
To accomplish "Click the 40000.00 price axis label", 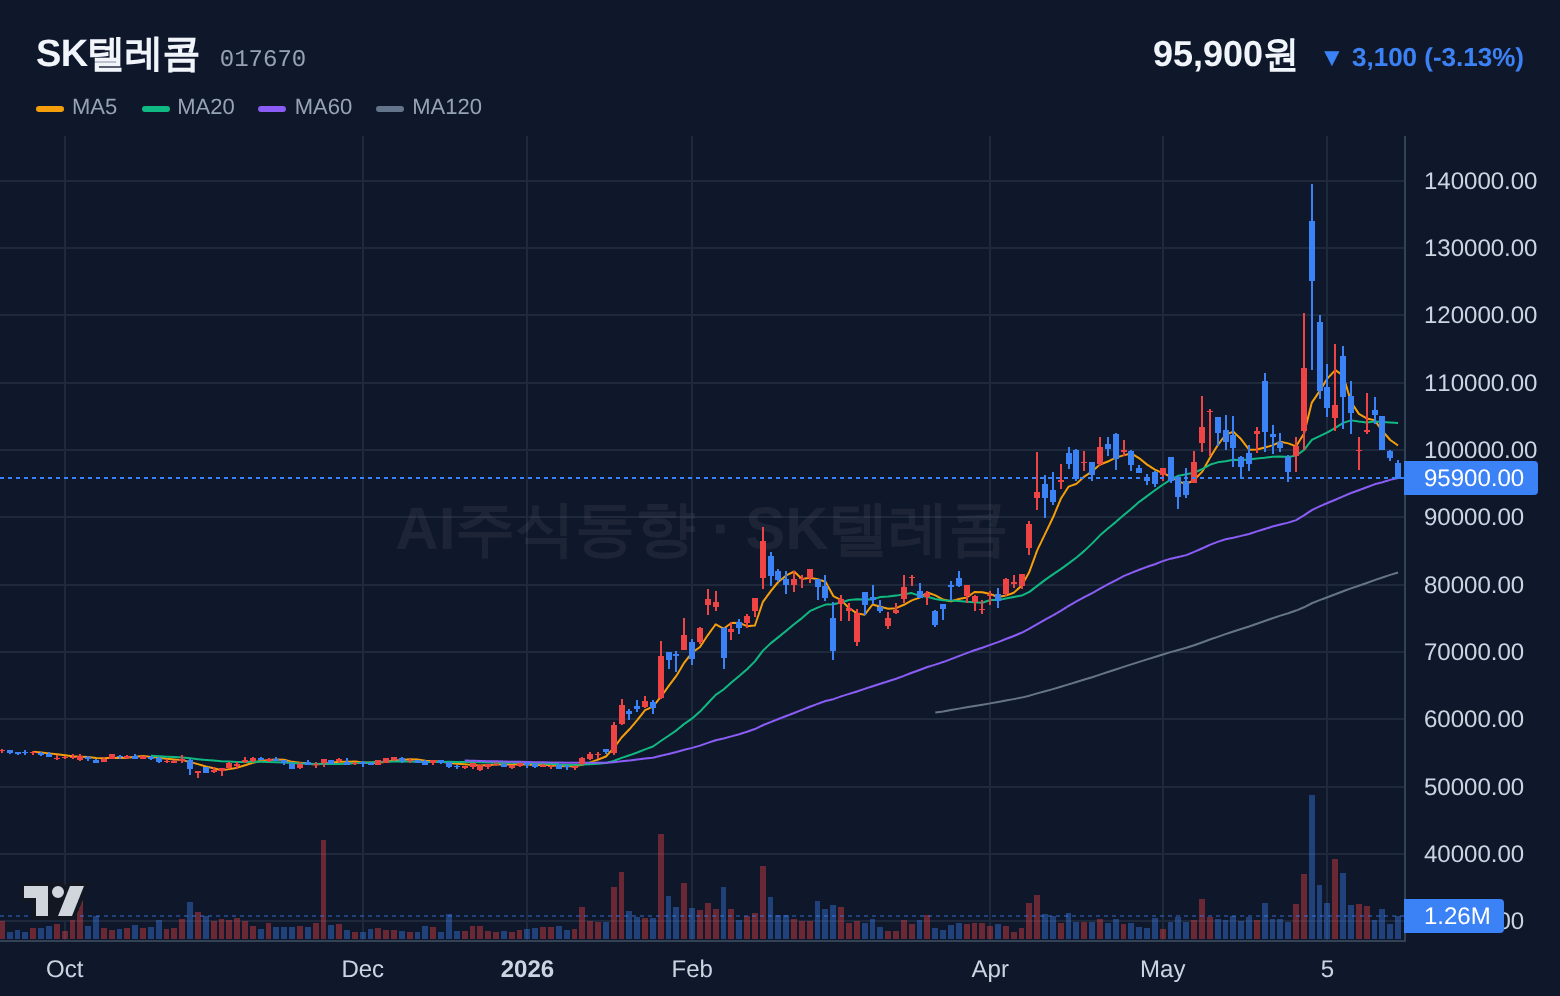I will (1474, 854).
